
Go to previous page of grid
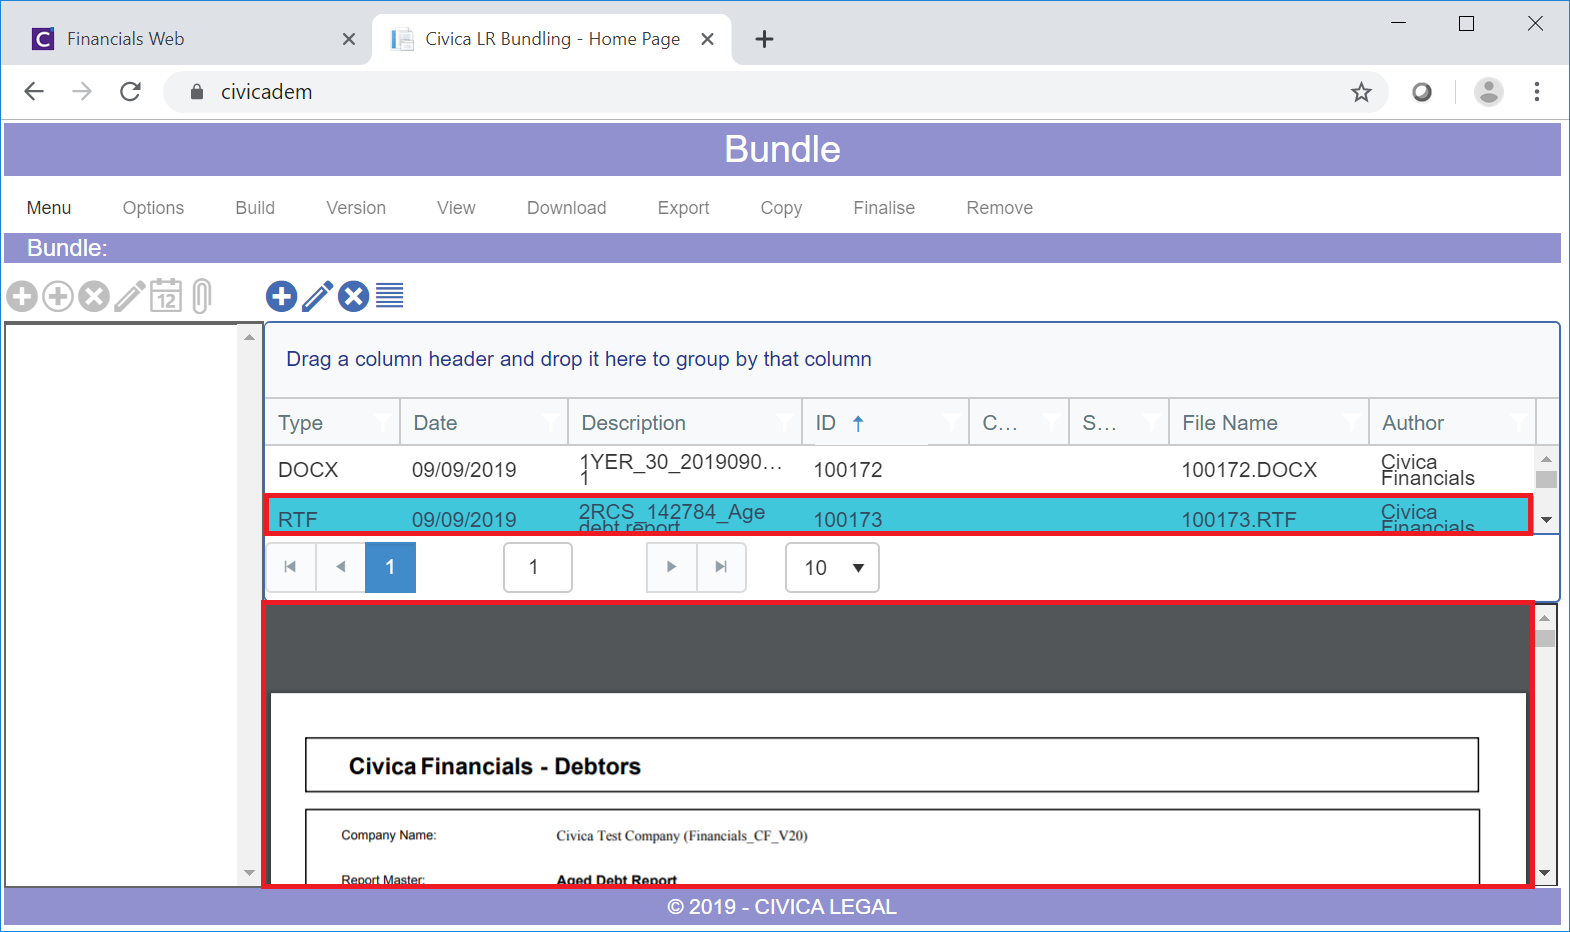coord(341,567)
